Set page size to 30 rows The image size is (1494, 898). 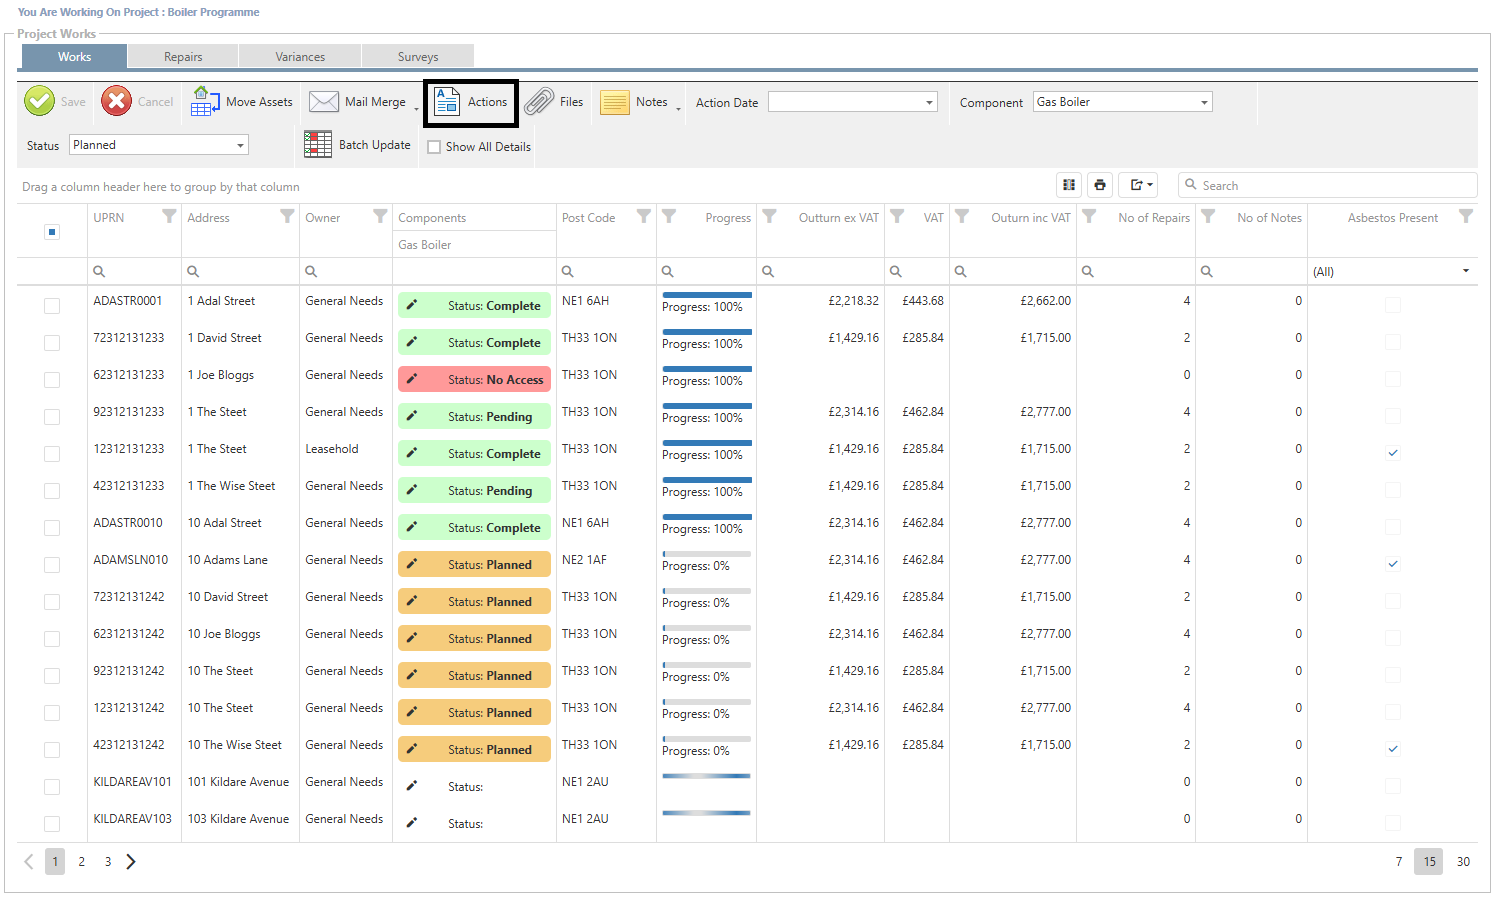(x=1463, y=861)
